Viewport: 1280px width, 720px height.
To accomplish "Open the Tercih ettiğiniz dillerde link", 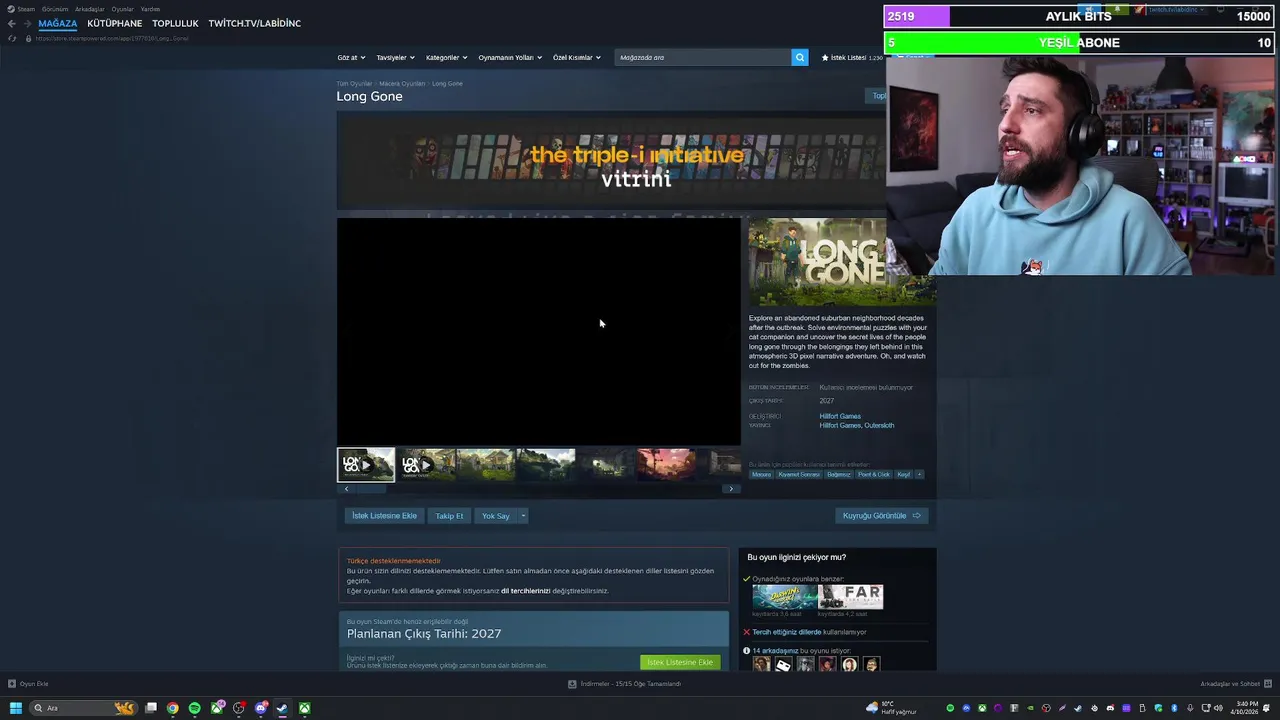I will click(787, 632).
